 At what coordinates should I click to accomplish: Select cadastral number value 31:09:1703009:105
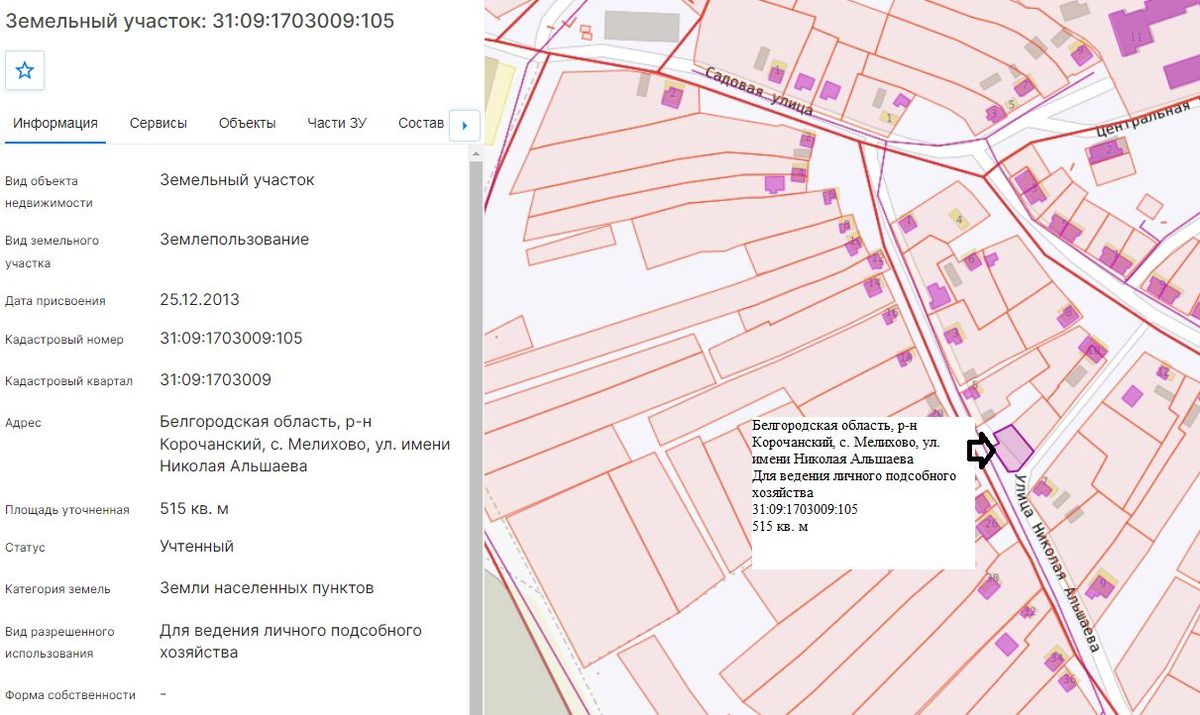(231, 338)
